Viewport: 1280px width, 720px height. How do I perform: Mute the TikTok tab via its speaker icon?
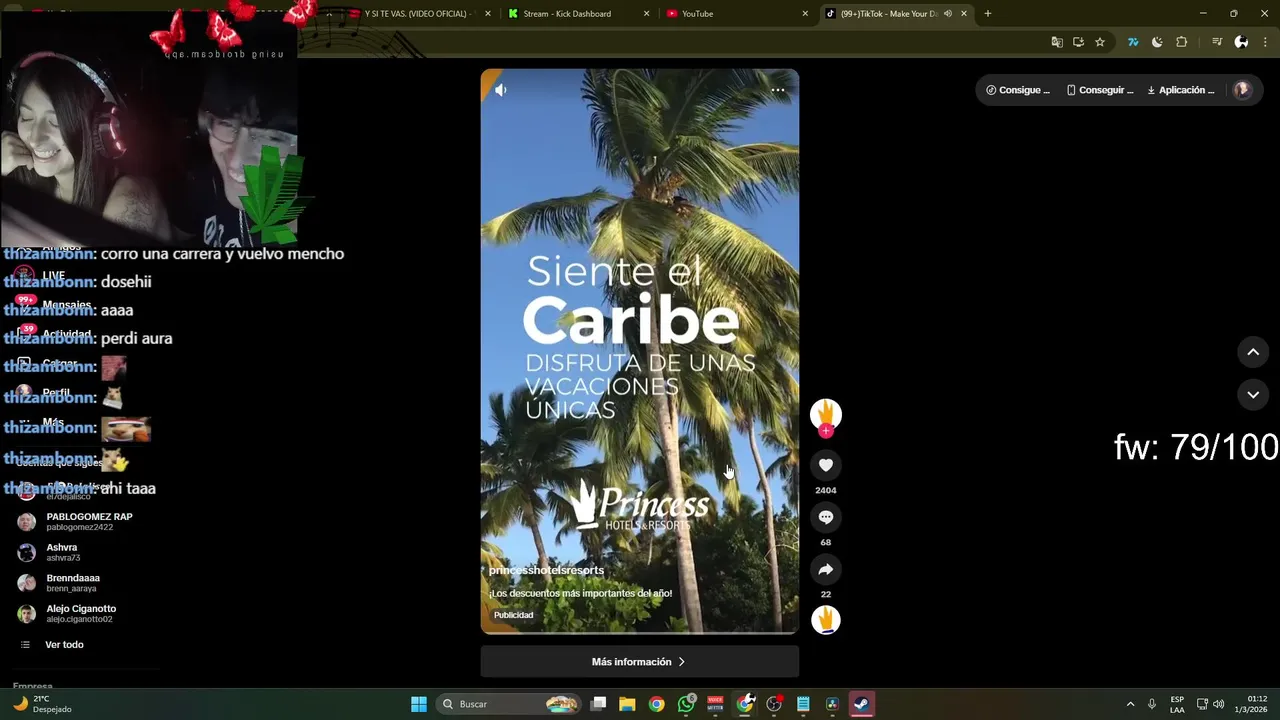[947, 14]
